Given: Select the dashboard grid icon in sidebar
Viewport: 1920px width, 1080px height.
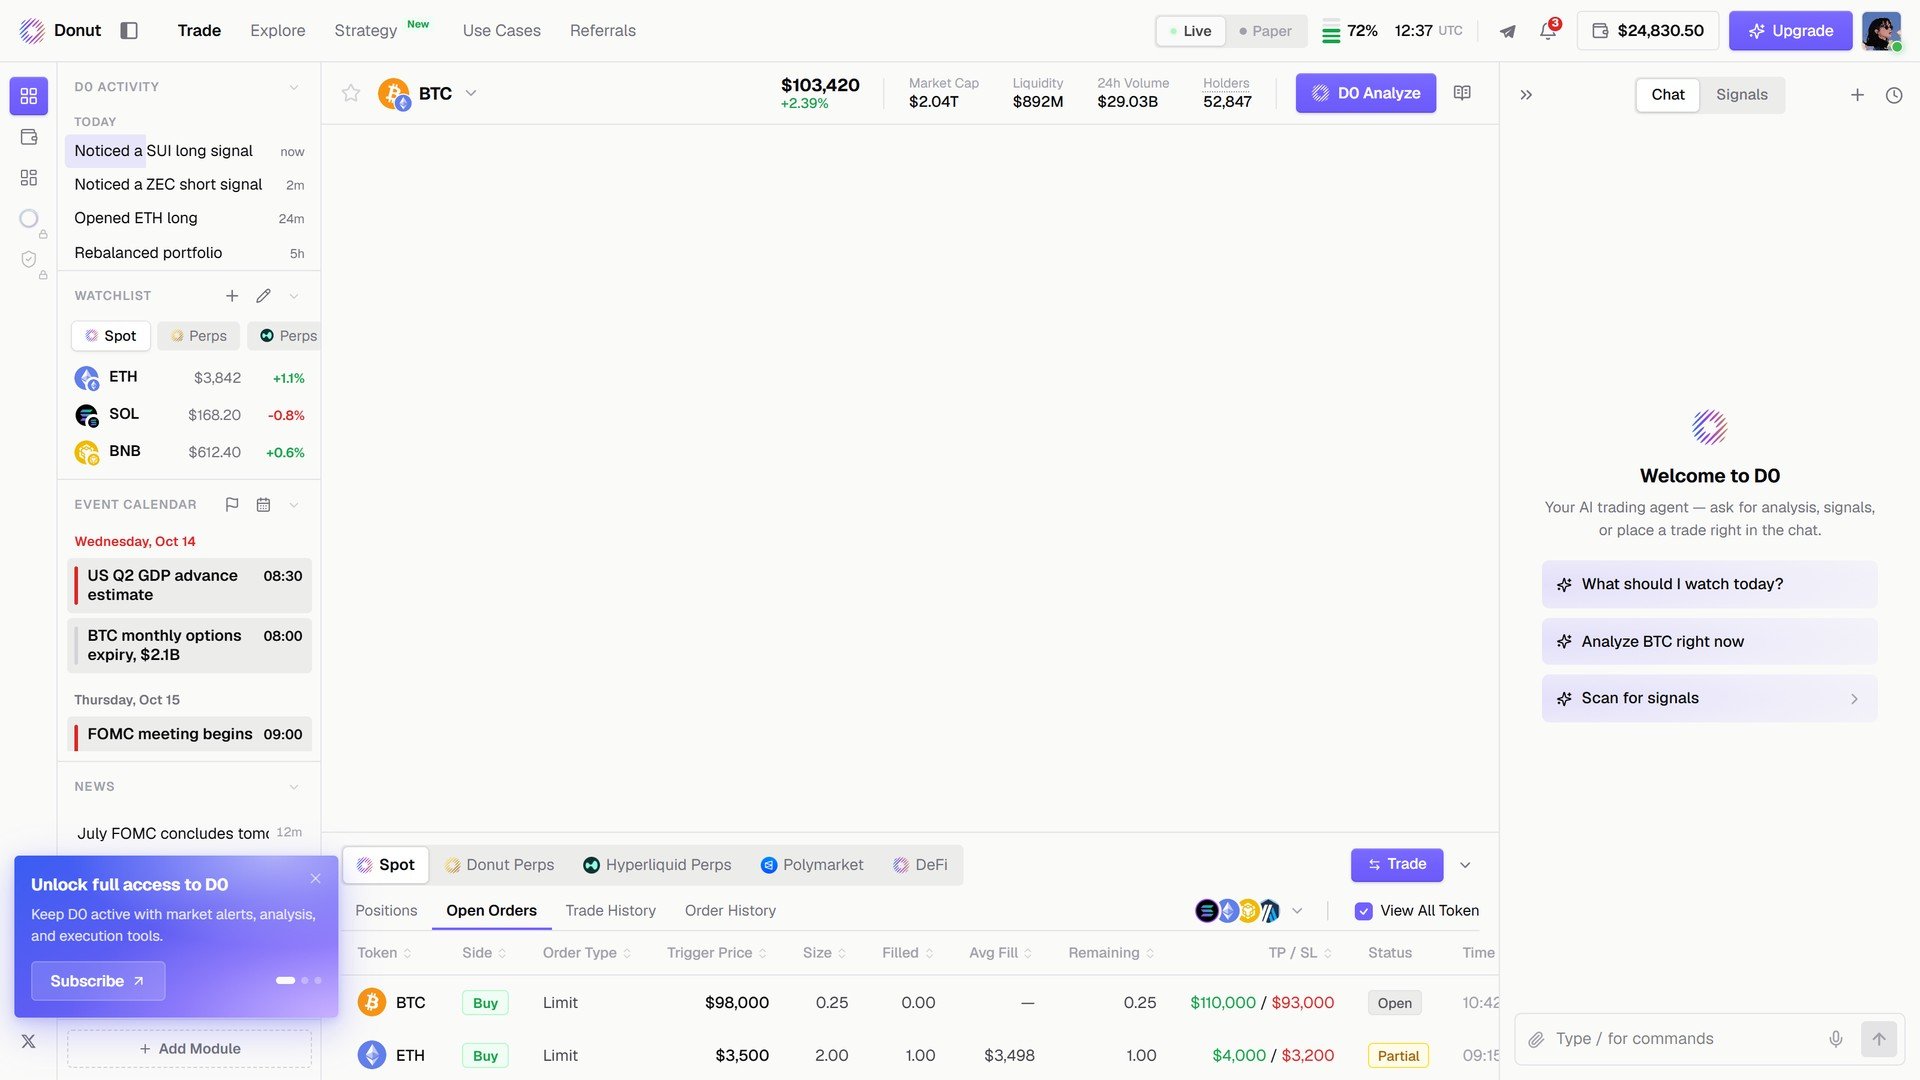Looking at the screenshot, I should pyautogui.click(x=29, y=96).
